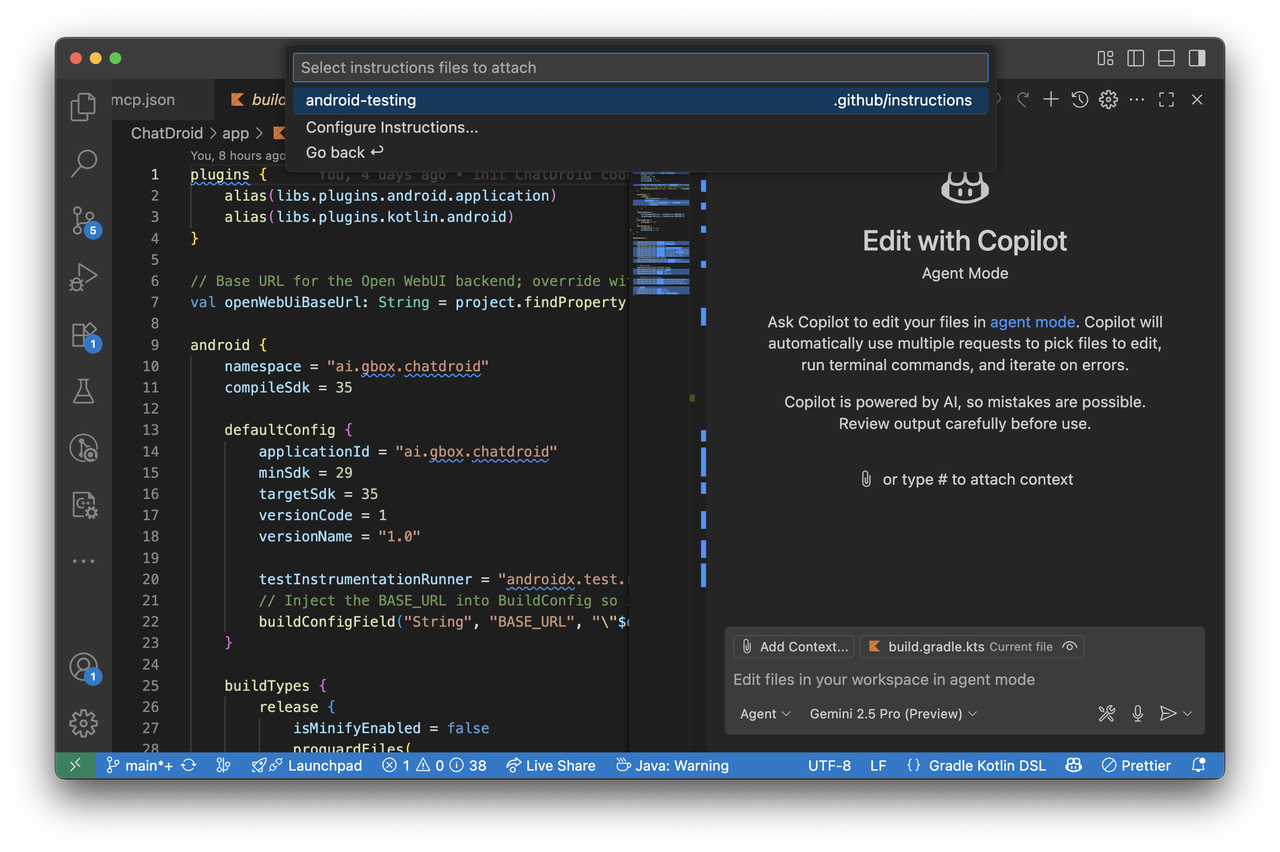The height and width of the screenshot is (852, 1280).
Task: Open the Manage gear in activity bar
Action: pyautogui.click(x=83, y=723)
